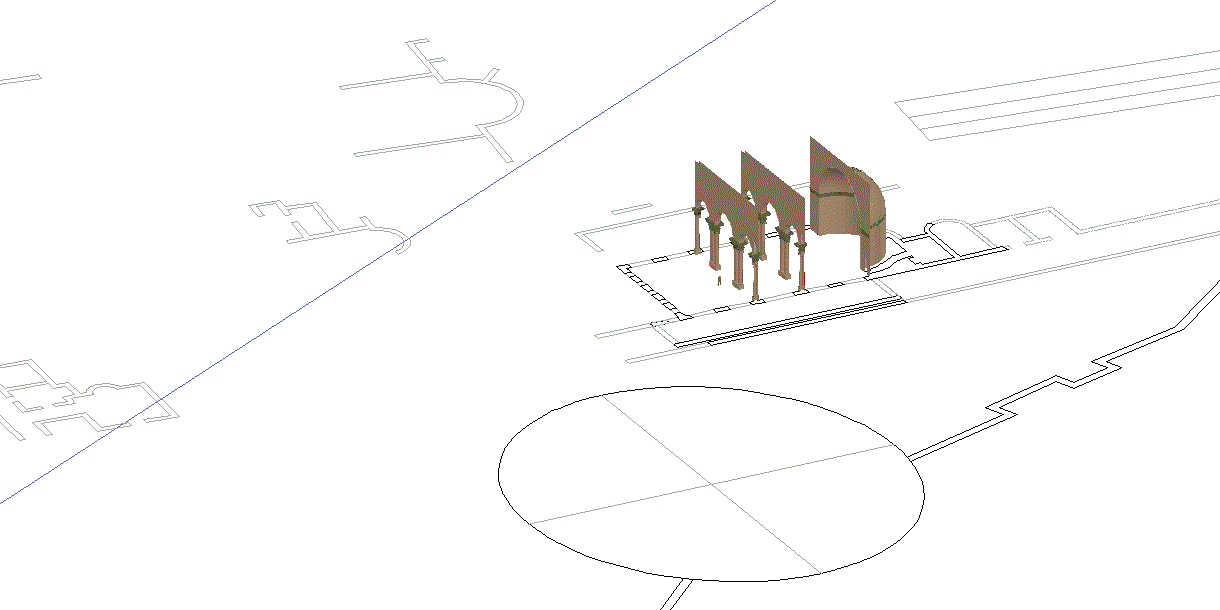The image size is (1220, 610).
Task: Click the tiny human scale figure
Action: (718, 281)
